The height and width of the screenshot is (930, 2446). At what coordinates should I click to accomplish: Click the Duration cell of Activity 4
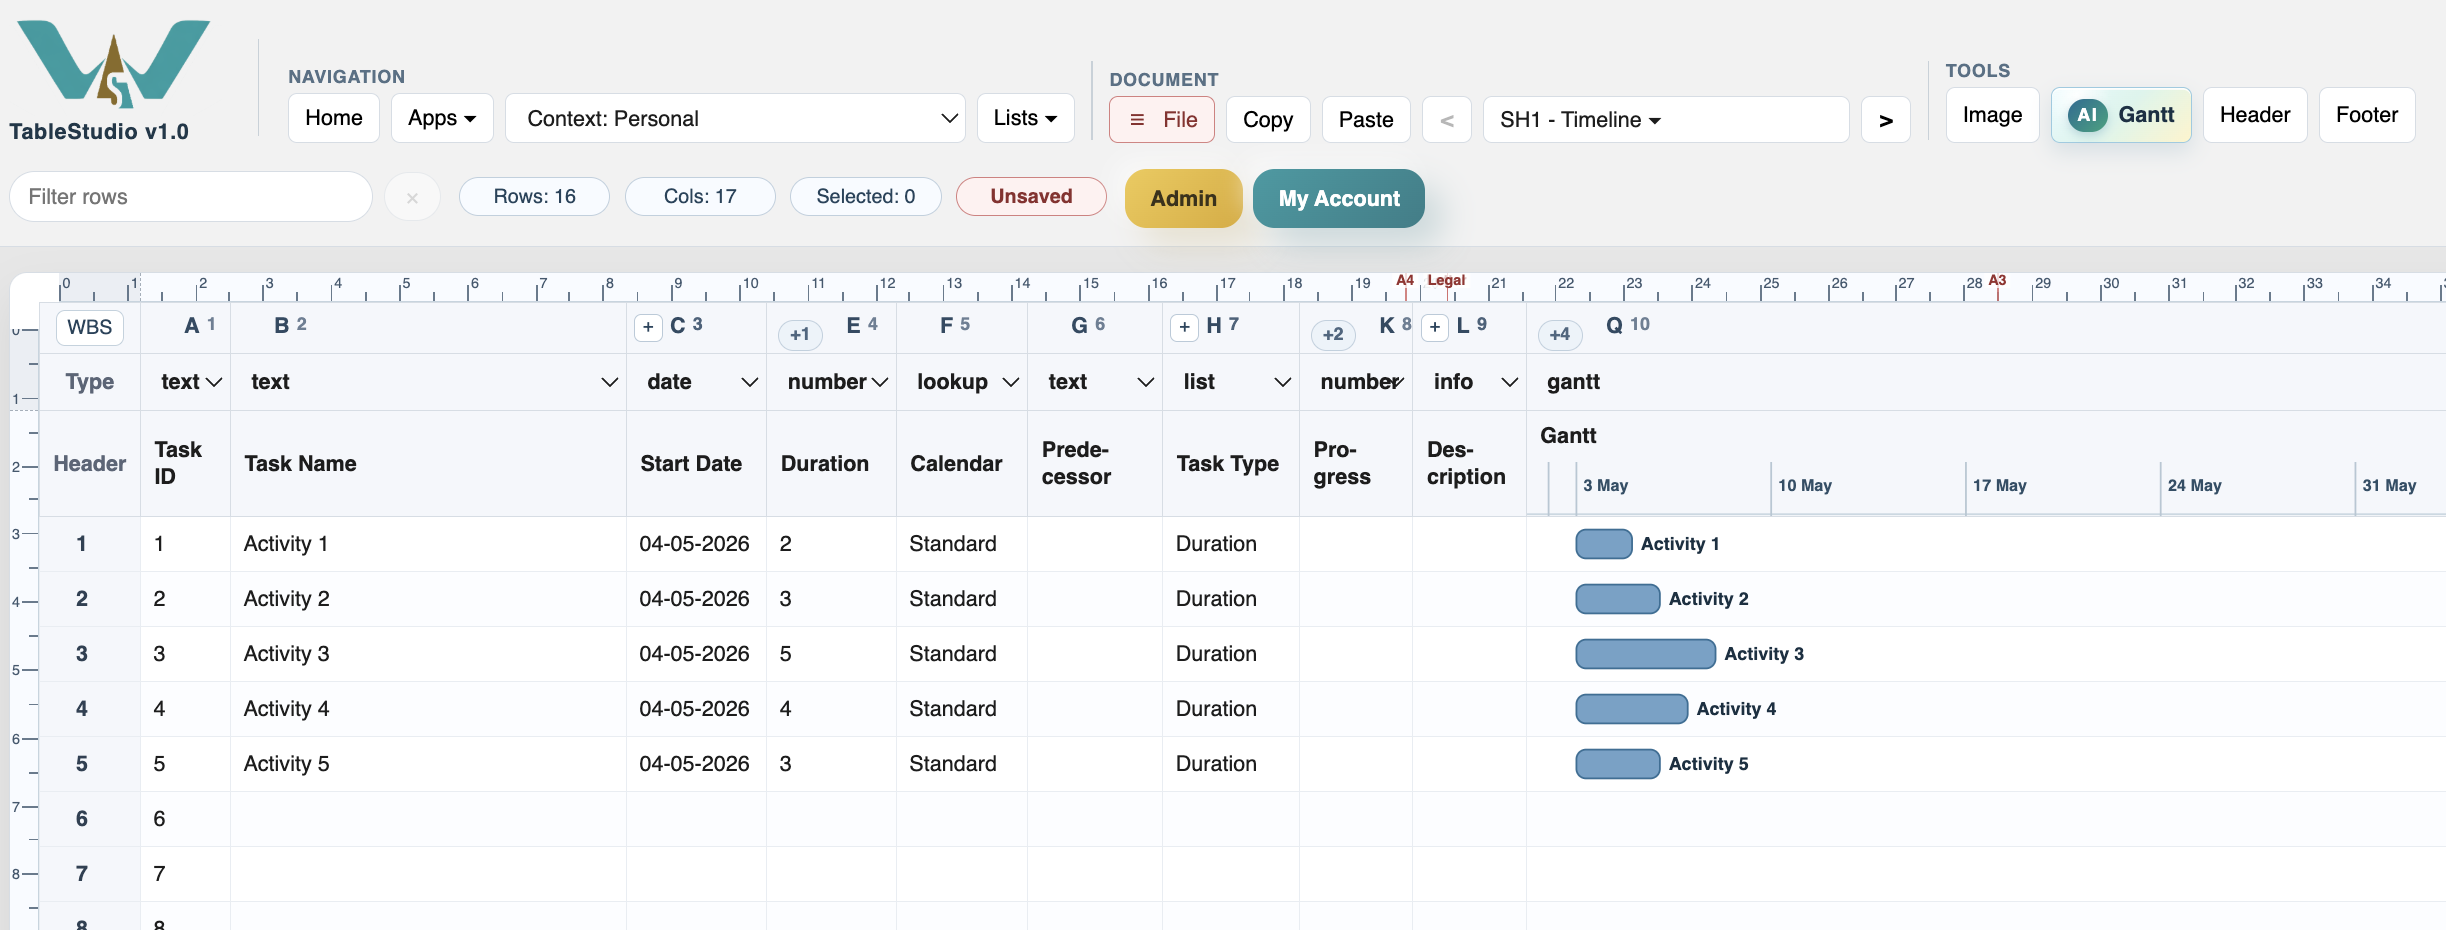831,709
